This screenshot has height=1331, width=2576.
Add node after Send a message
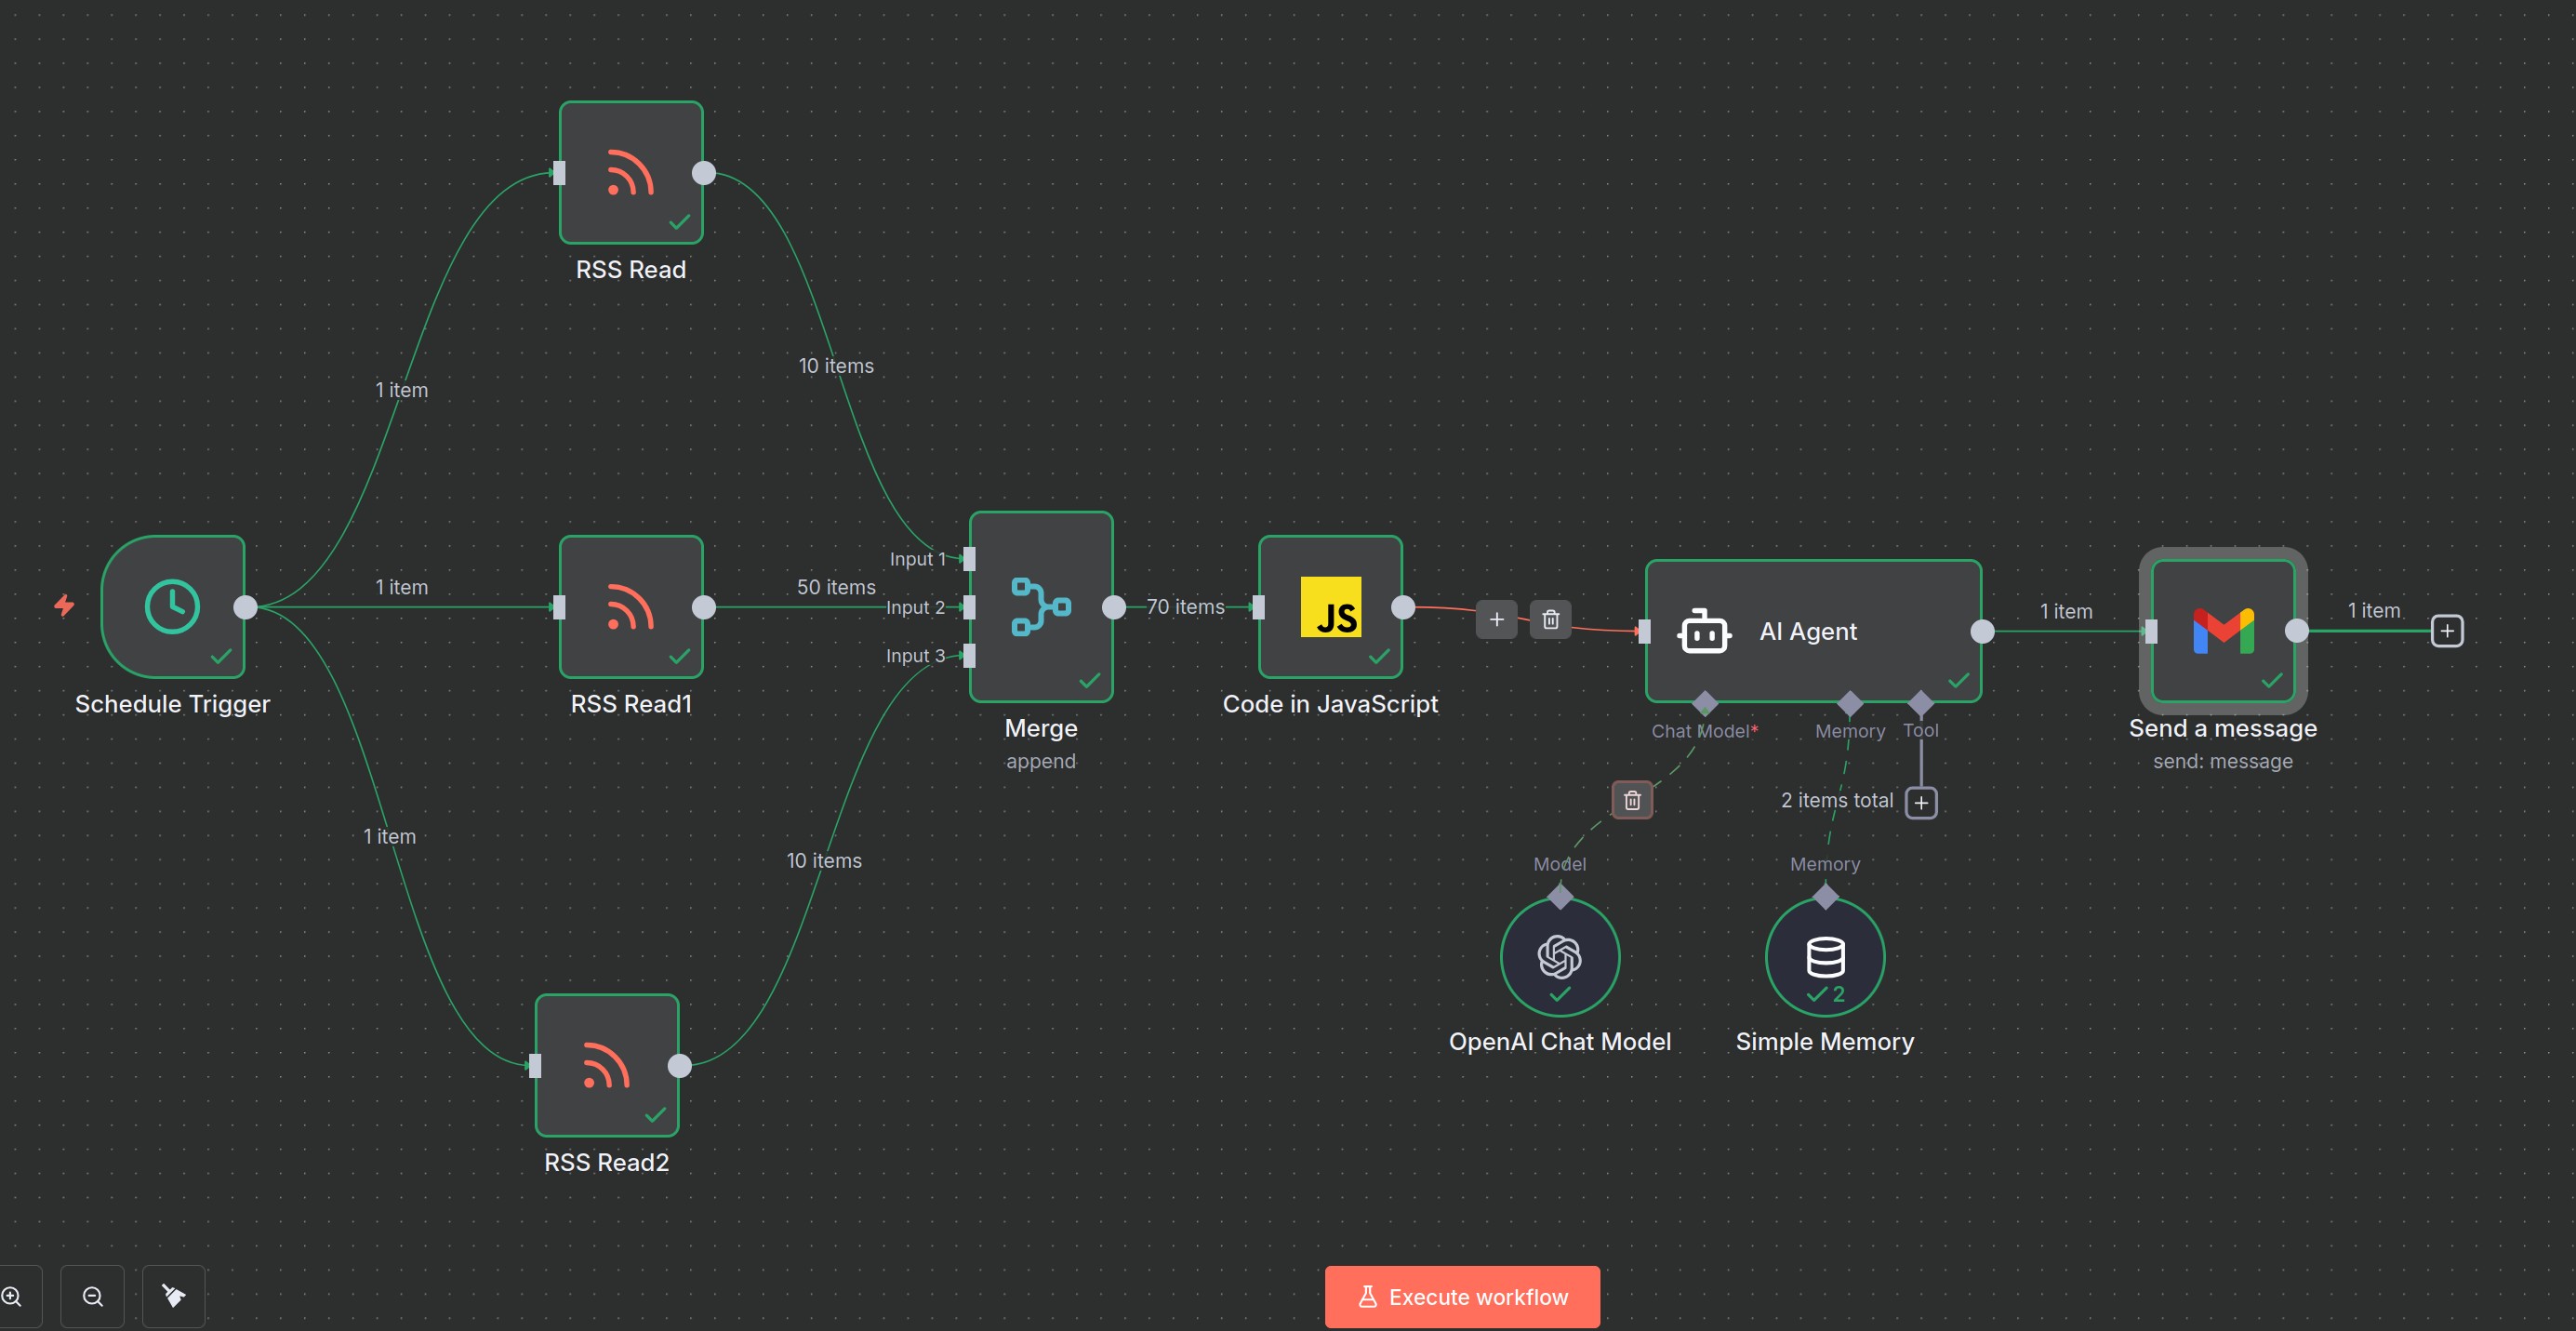[x=2447, y=631]
